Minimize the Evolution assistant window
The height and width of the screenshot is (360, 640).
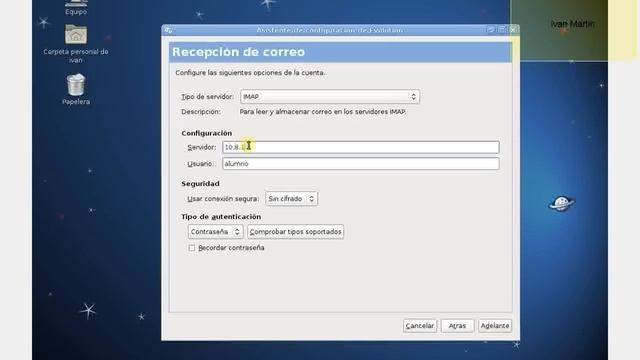pyautogui.click(x=491, y=30)
